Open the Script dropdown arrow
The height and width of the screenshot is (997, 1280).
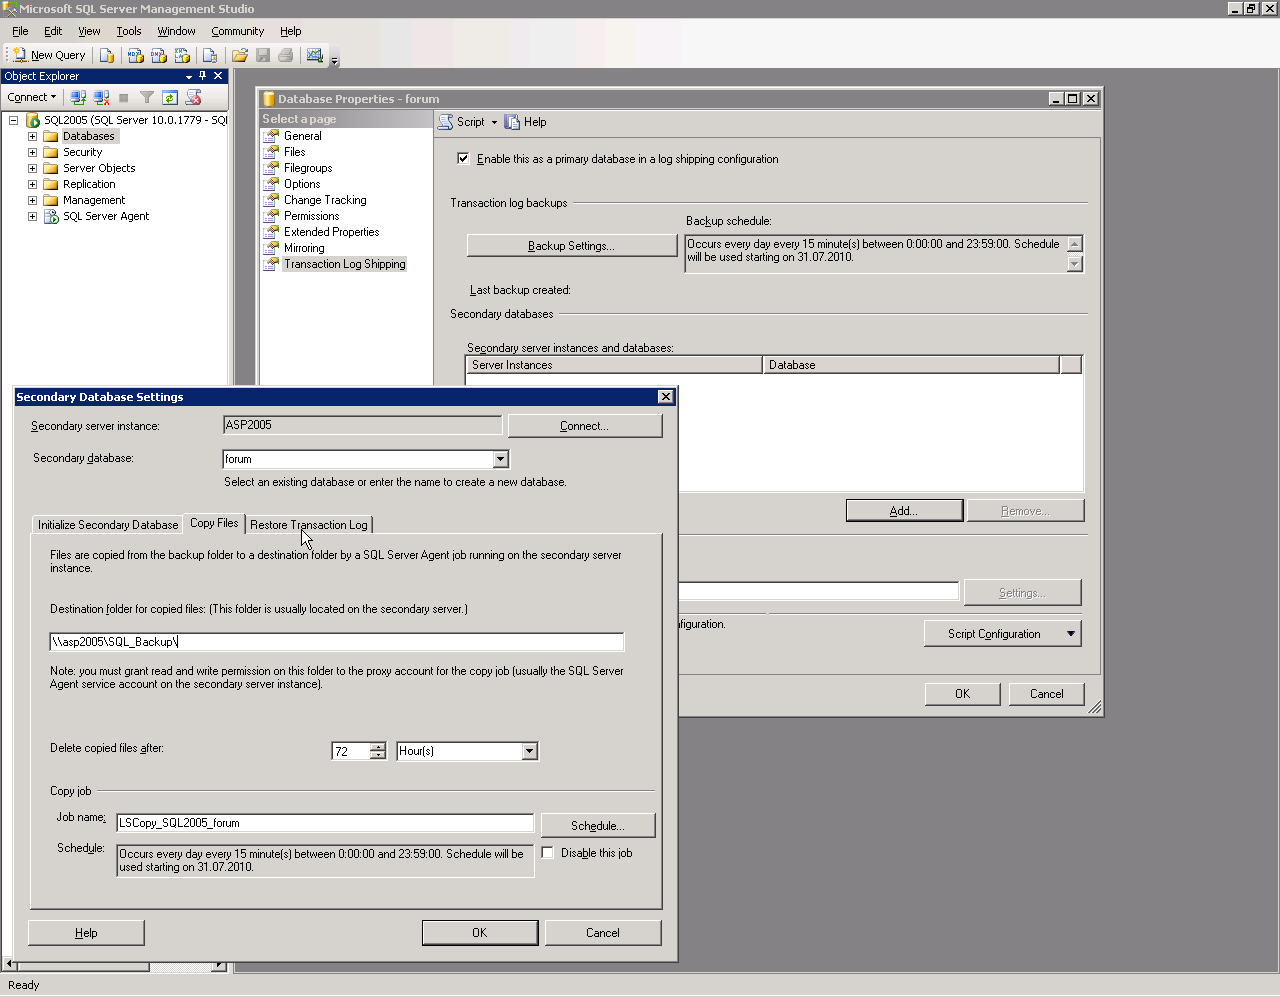point(494,122)
